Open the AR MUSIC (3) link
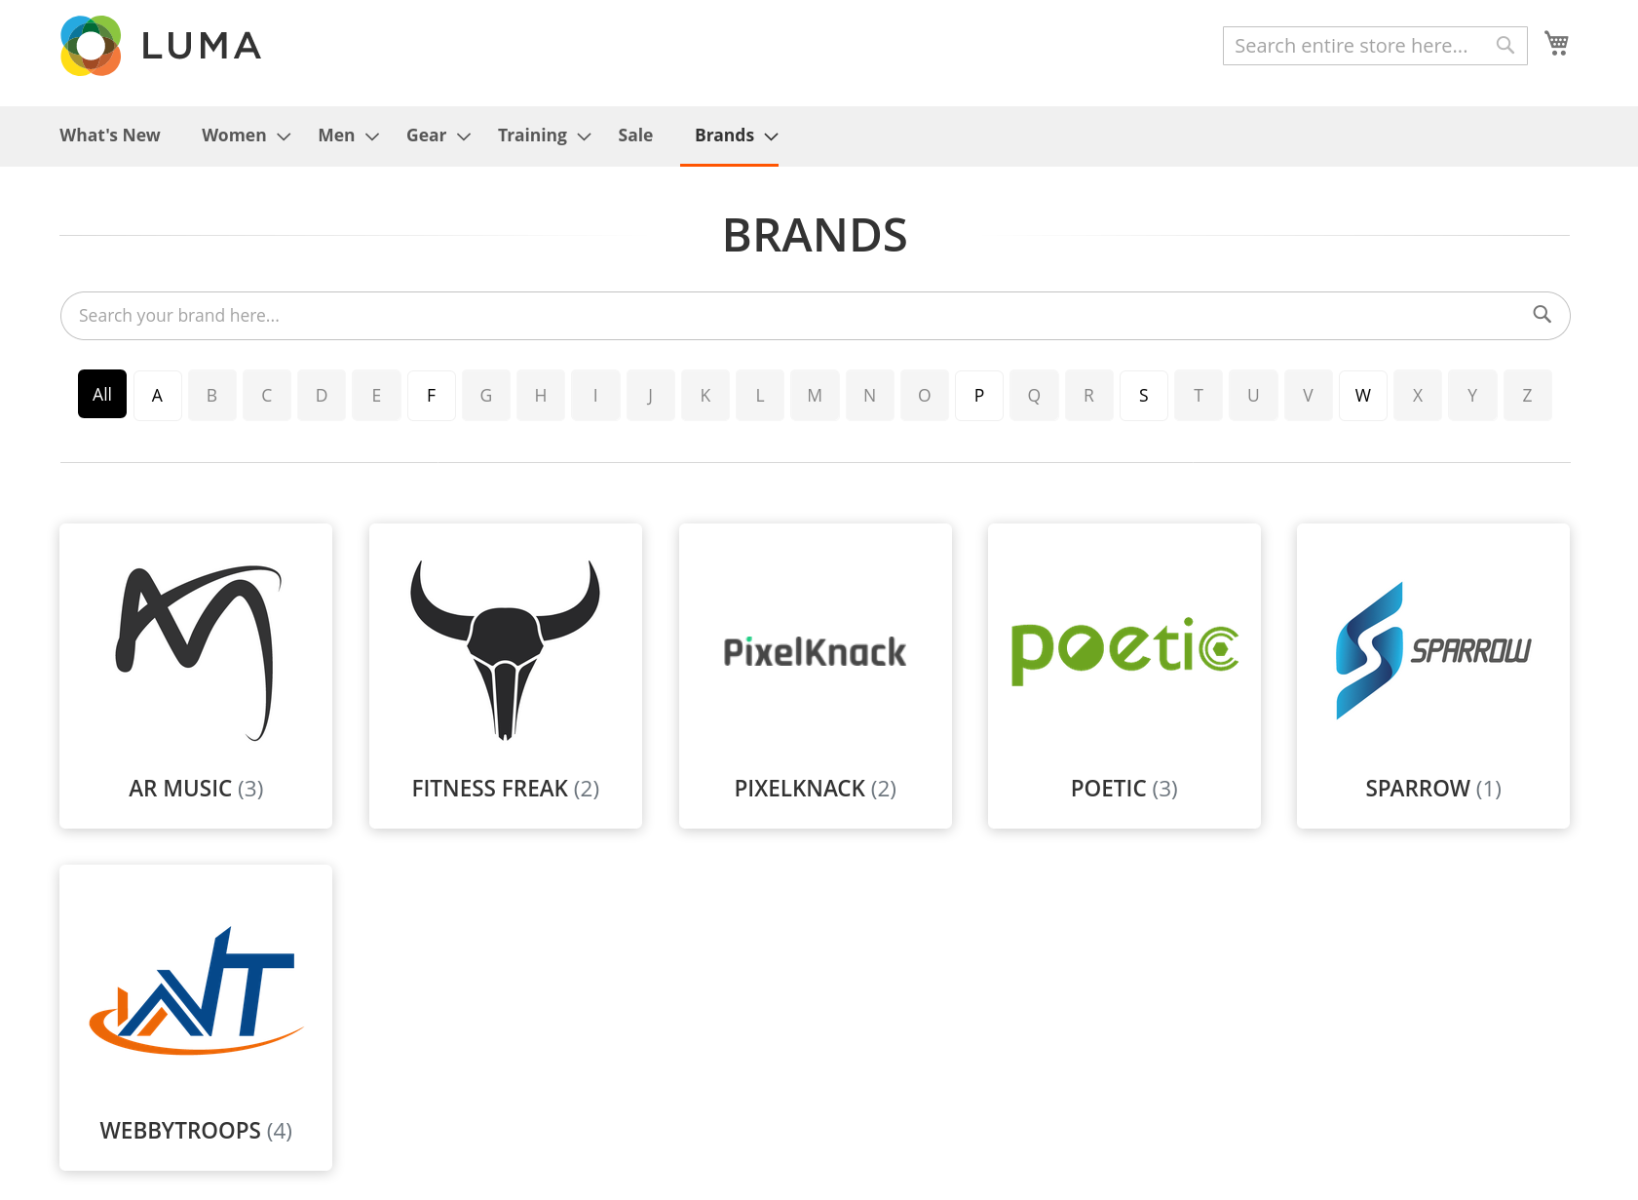Viewport: 1638px width, 1200px height. pyautogui.click(x=196, y=788)
